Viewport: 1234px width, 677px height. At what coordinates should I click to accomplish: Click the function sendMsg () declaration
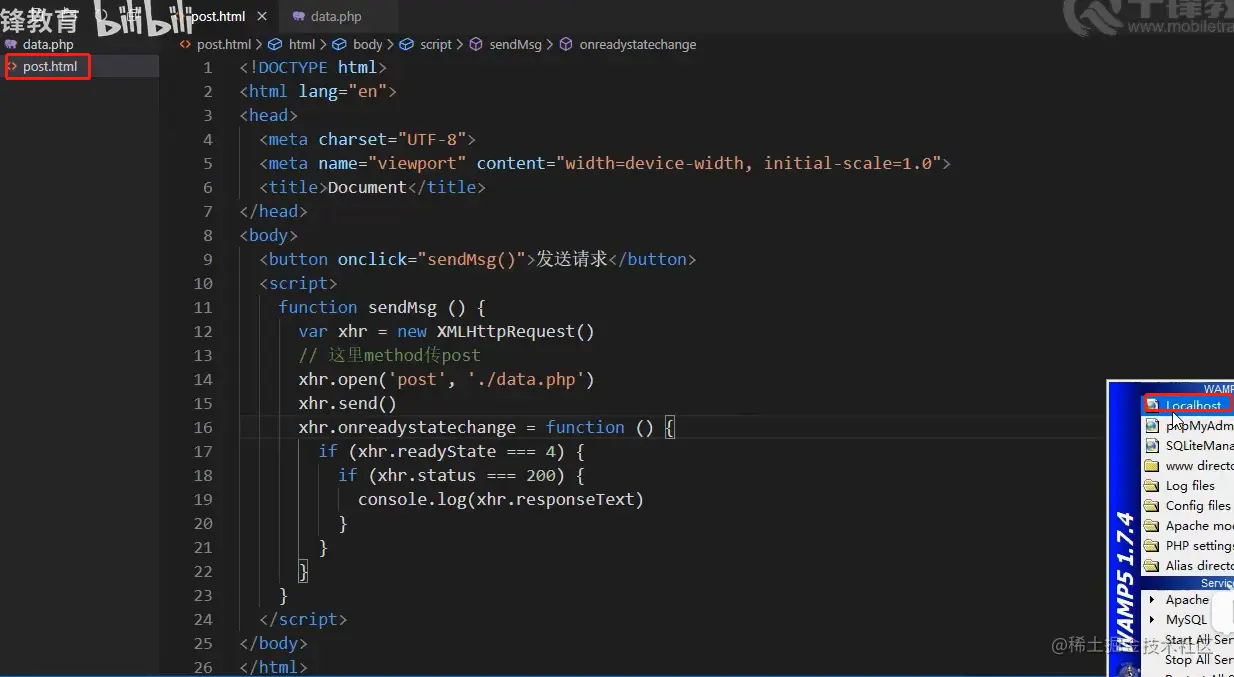point(382,307)
